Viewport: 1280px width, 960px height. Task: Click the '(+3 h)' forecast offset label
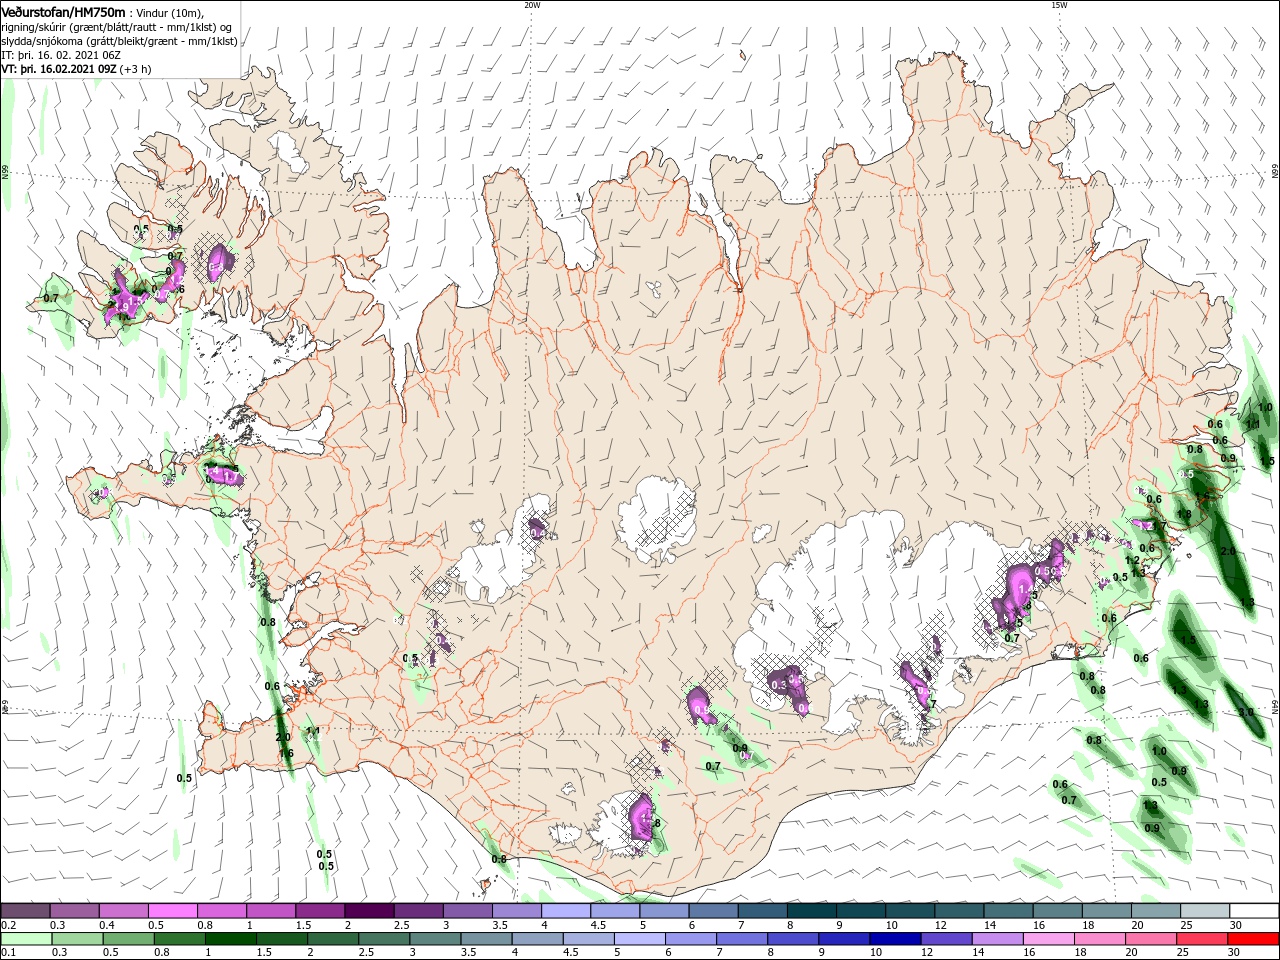136,69
